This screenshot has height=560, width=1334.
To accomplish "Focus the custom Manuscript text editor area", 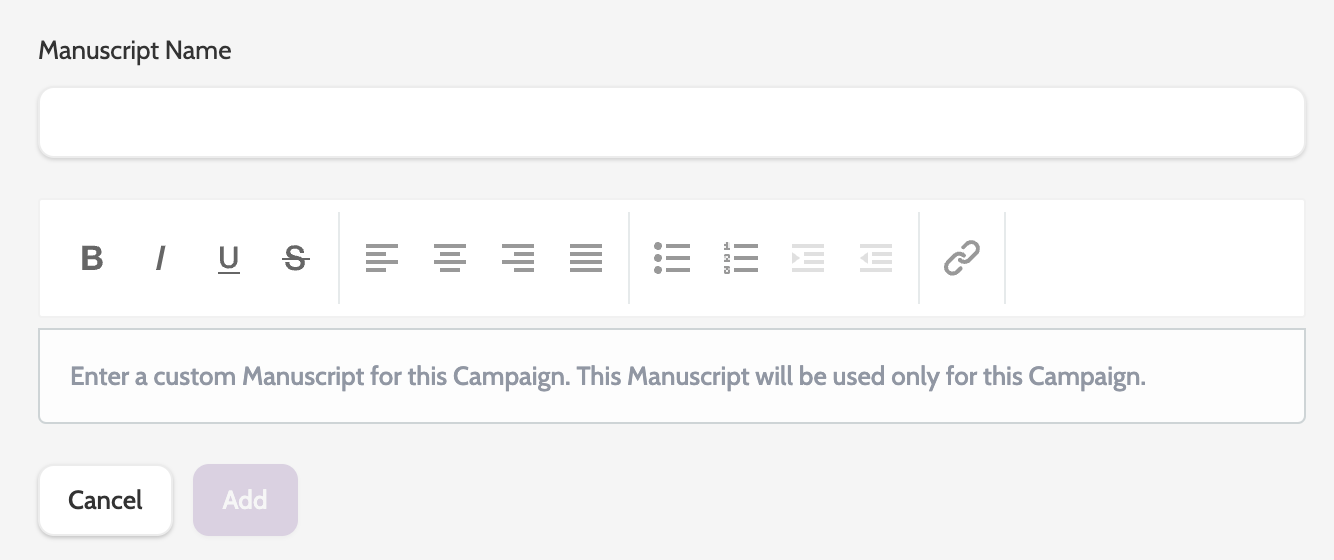I will [671, 400].
